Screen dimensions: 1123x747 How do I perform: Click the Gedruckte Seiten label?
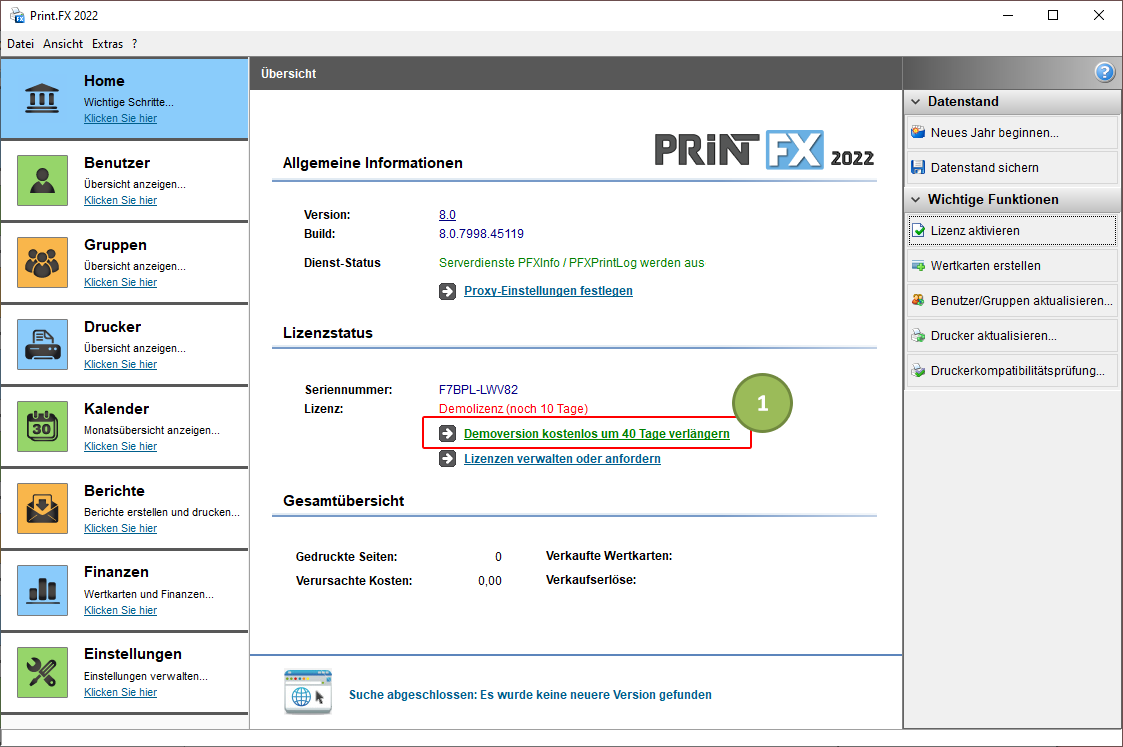point(346,557)
